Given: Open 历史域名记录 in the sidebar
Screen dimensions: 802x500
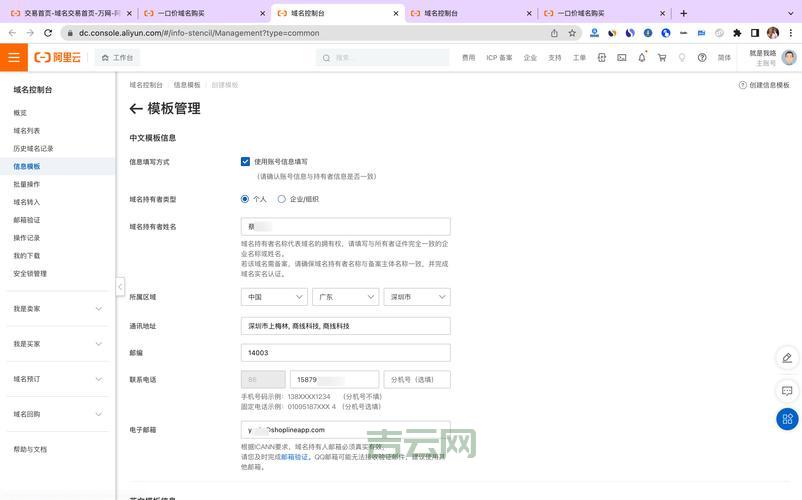Looking at the screenshot, I should [x=33, y=149].
